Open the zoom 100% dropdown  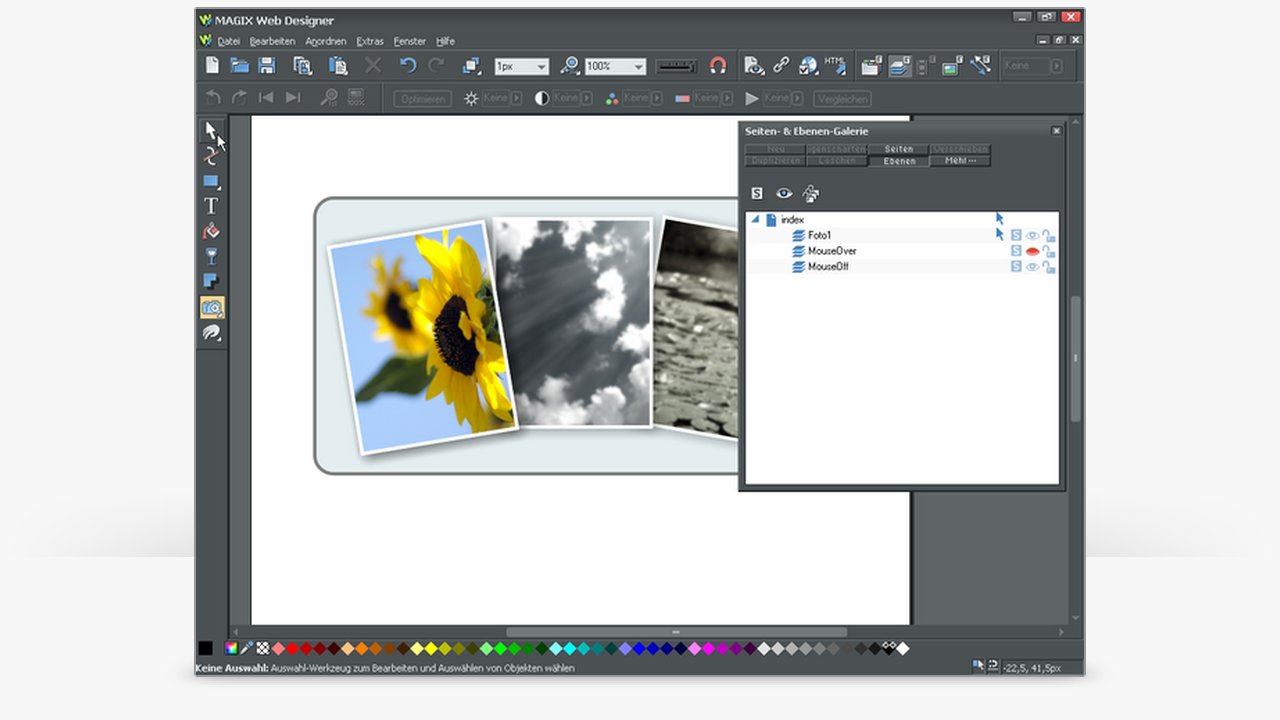638,66
